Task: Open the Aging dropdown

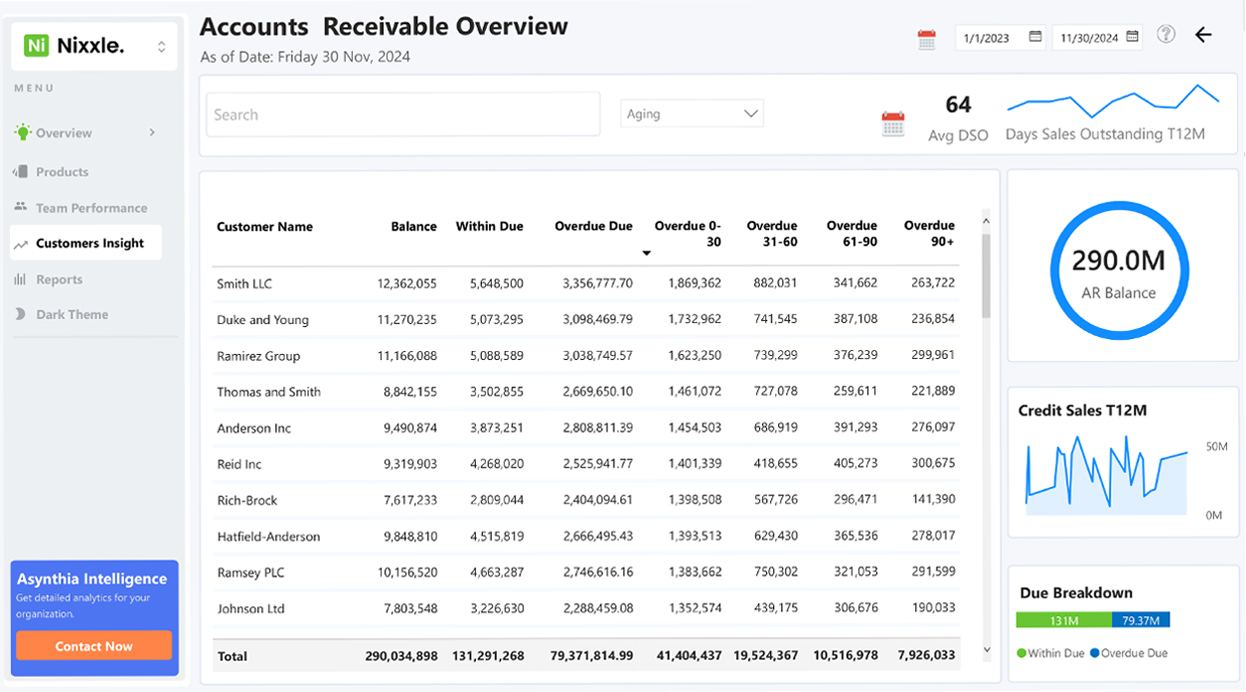Action: click(x=692, y=114)
